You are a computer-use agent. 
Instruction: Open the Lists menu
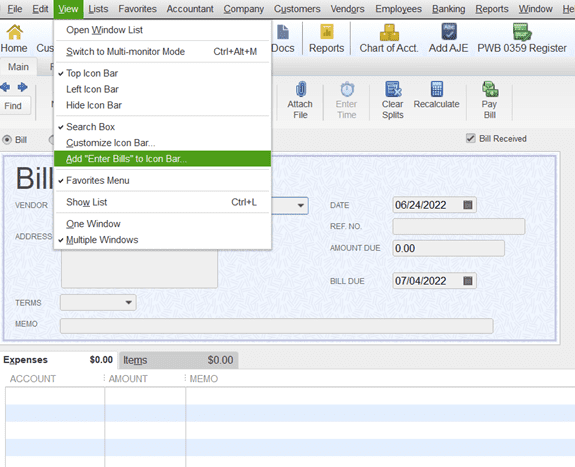coord(98,9)
